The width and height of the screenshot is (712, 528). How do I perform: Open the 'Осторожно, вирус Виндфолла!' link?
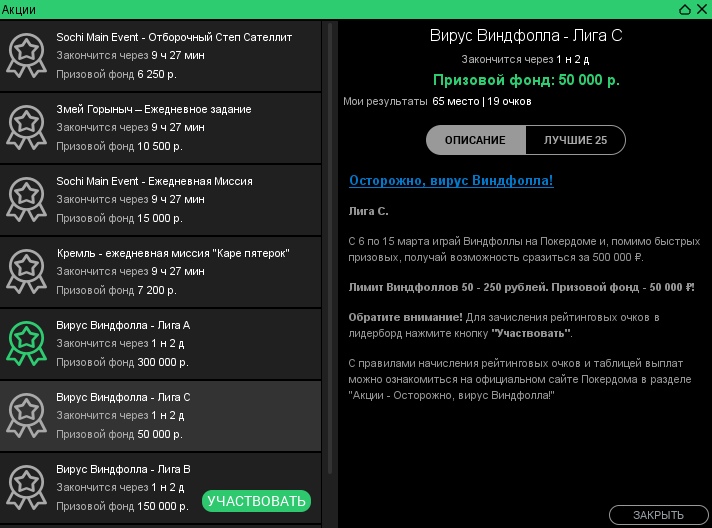[x=451, y=181]
